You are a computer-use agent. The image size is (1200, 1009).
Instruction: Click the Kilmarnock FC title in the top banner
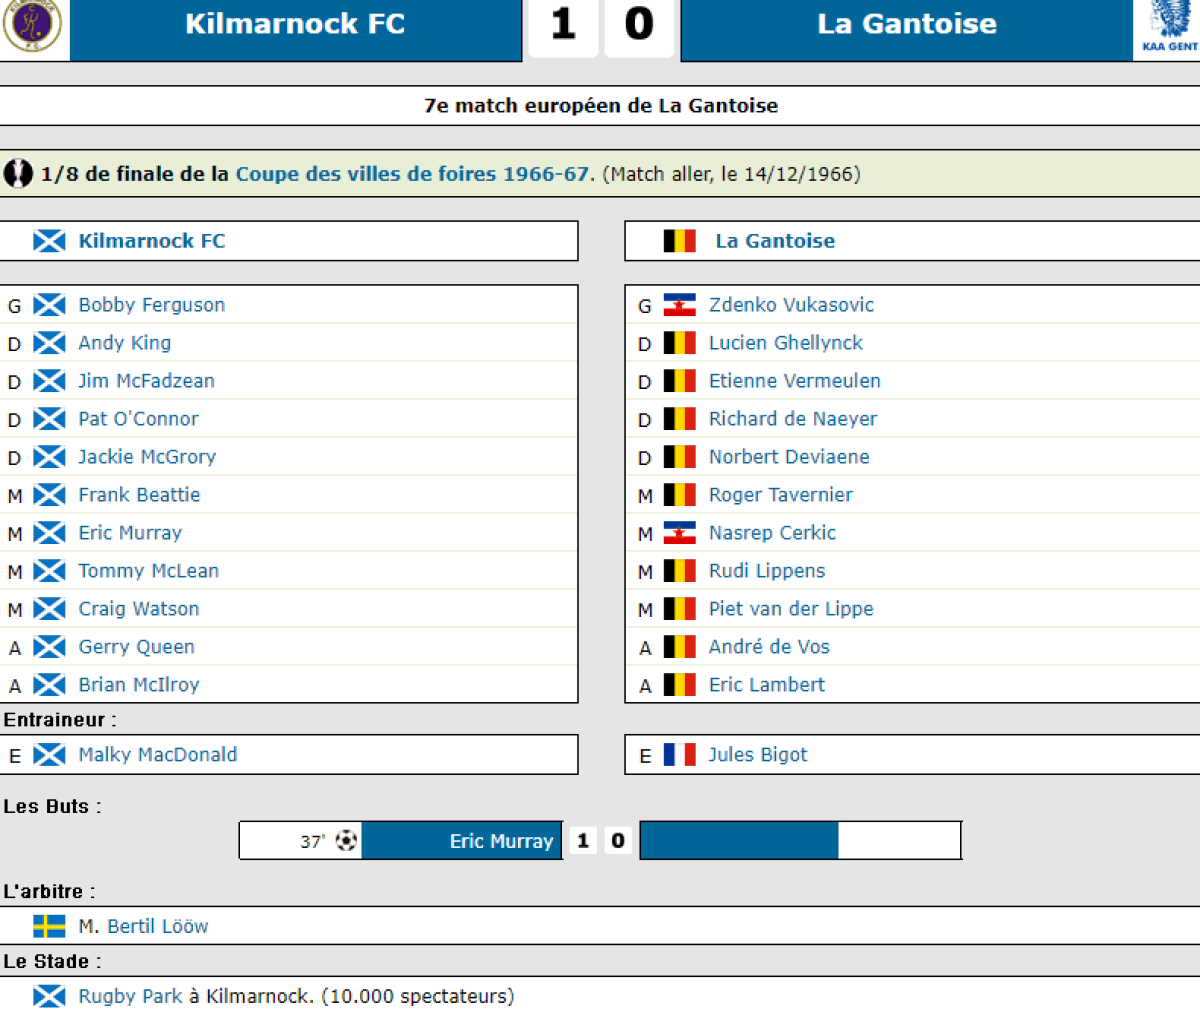click(295, 24)
